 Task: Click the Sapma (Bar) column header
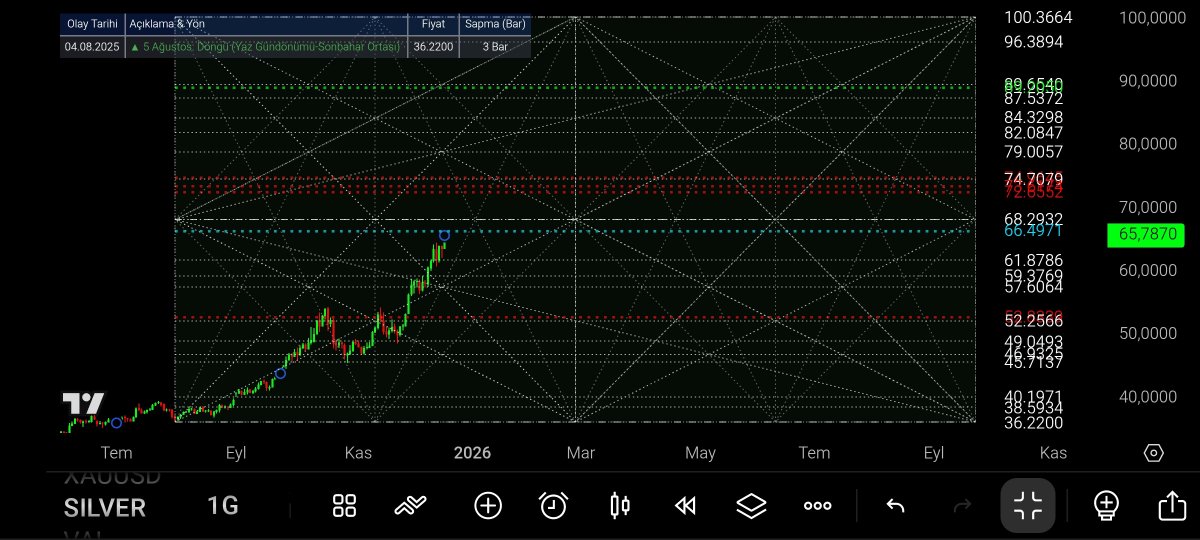pos(494,23)
